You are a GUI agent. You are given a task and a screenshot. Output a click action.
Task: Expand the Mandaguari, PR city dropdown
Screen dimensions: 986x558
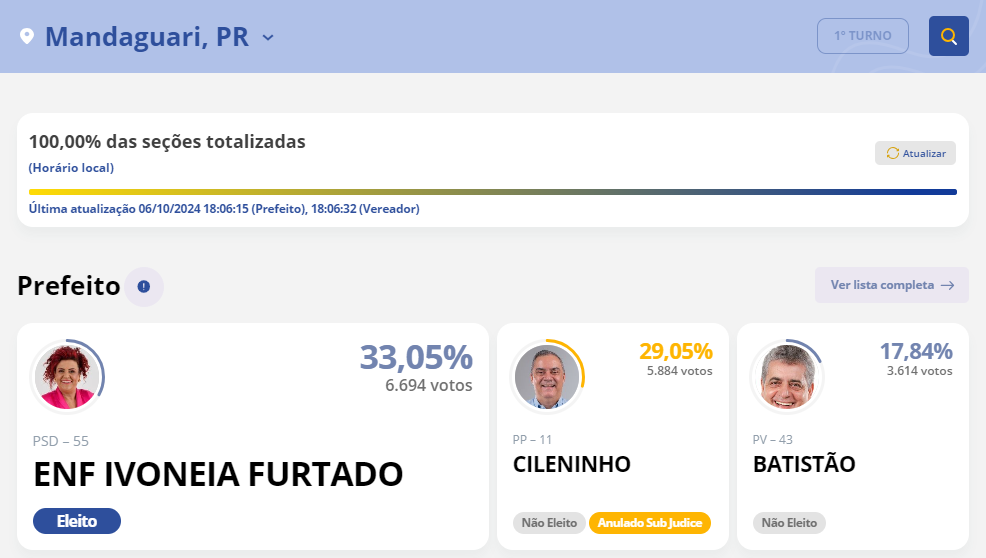tap(267, 38)
